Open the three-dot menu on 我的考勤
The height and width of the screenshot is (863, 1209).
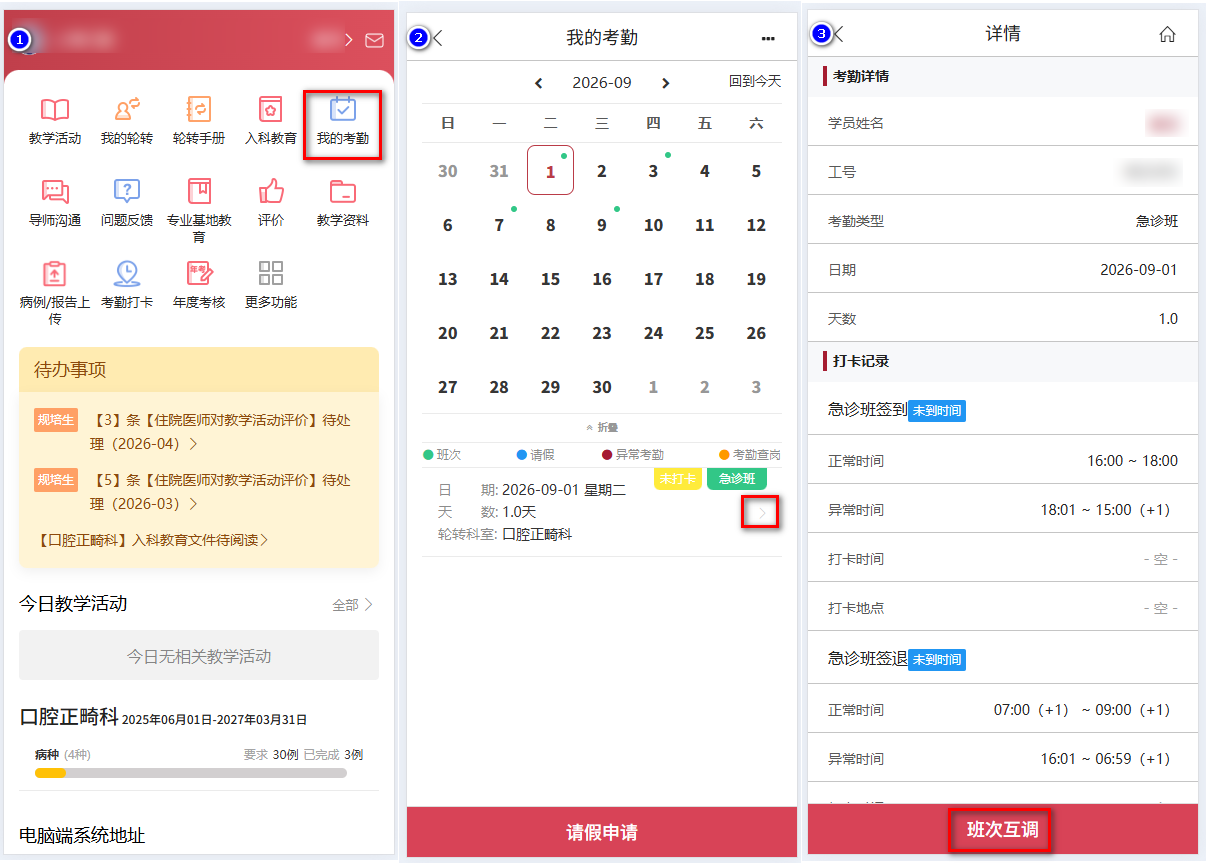coord(768,39)
